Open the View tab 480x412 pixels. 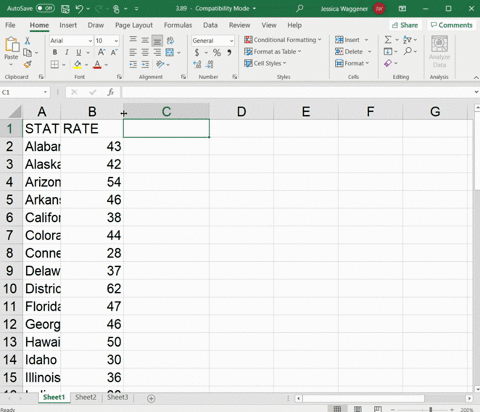coord(269,25)
